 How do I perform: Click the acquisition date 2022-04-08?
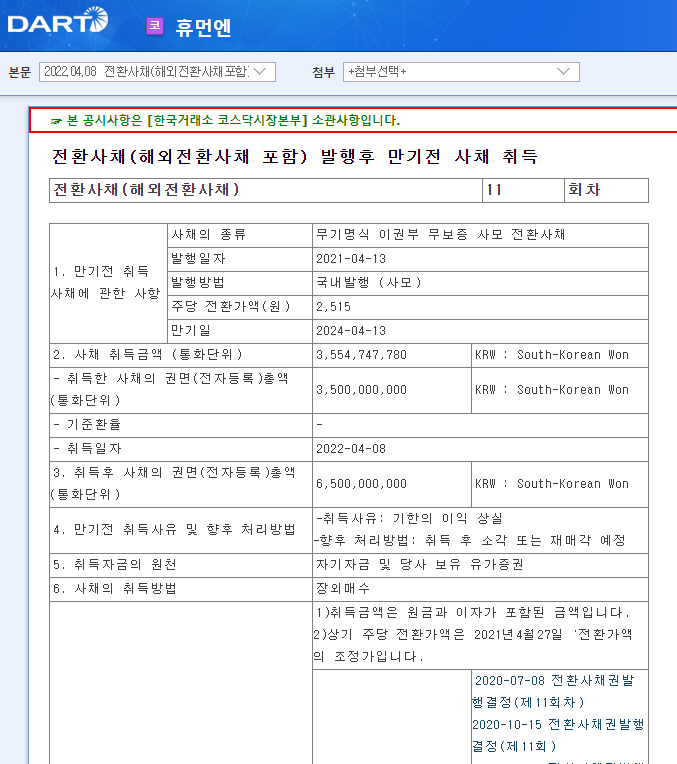point(351,449)
